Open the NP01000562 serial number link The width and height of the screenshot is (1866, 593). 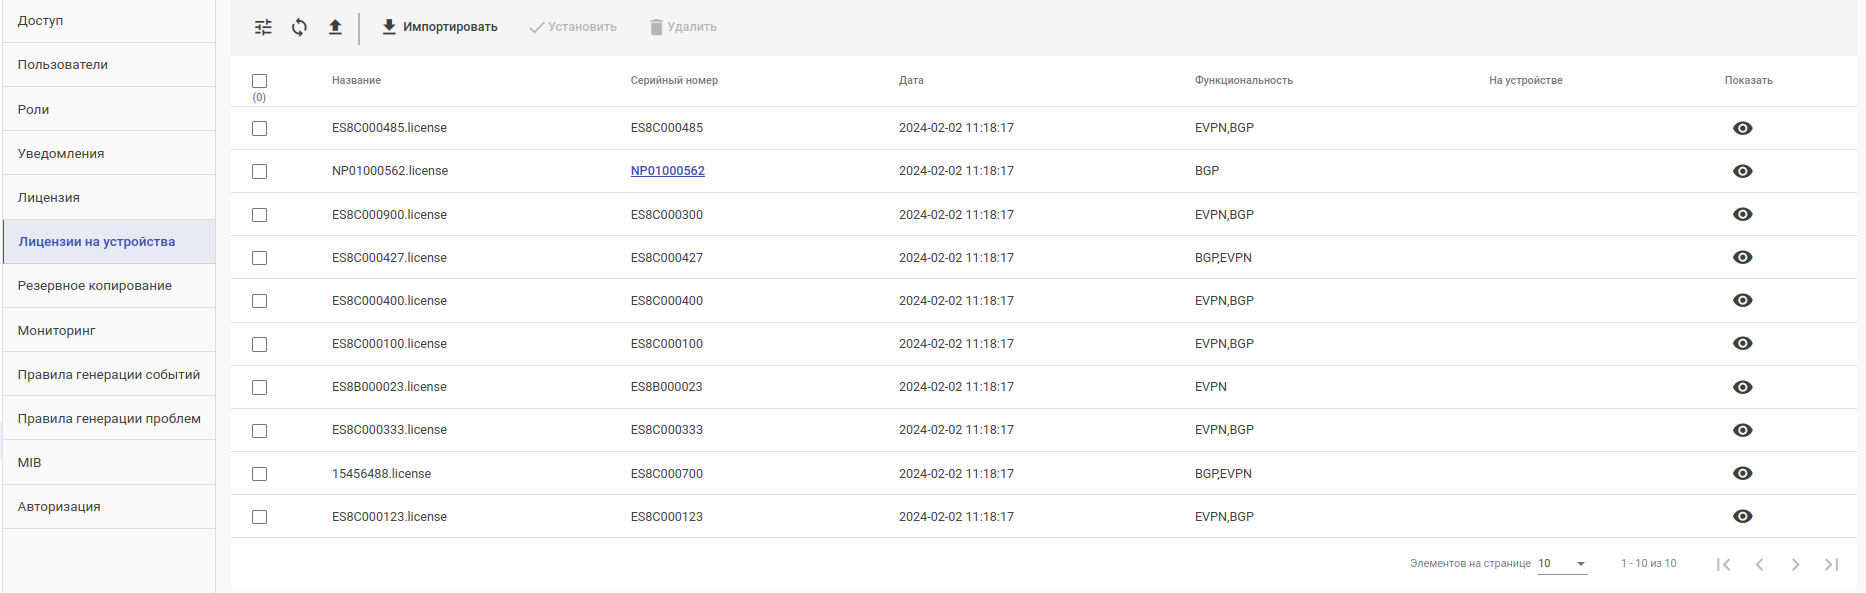coord(667,171)
